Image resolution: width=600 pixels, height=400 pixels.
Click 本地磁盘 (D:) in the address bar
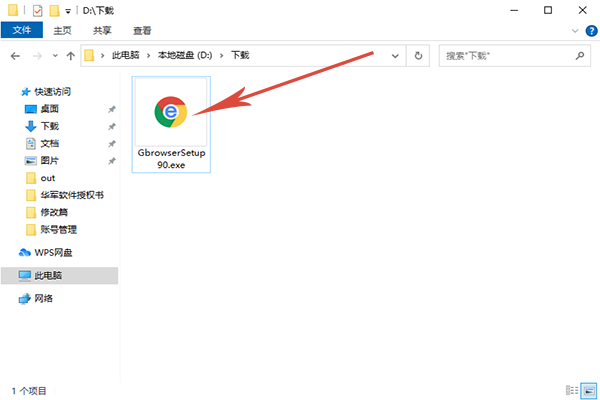(185, 56)
